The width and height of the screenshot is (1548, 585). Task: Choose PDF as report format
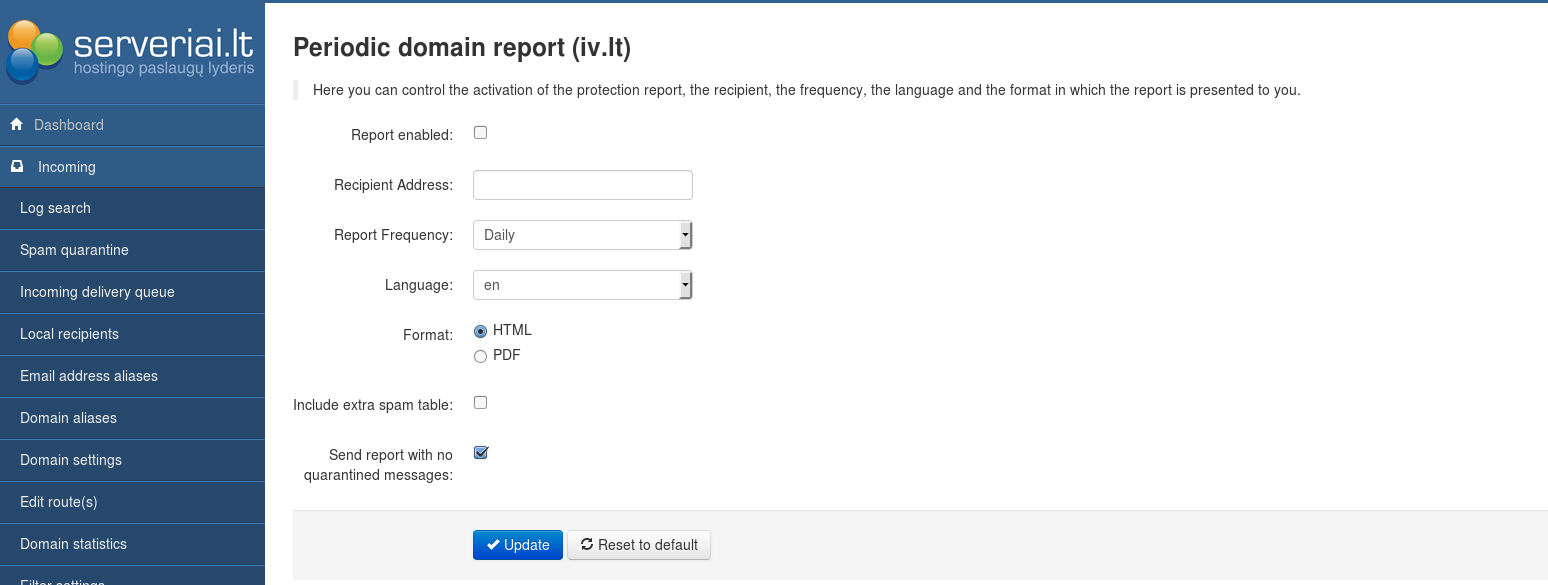(x=480, y=356)
